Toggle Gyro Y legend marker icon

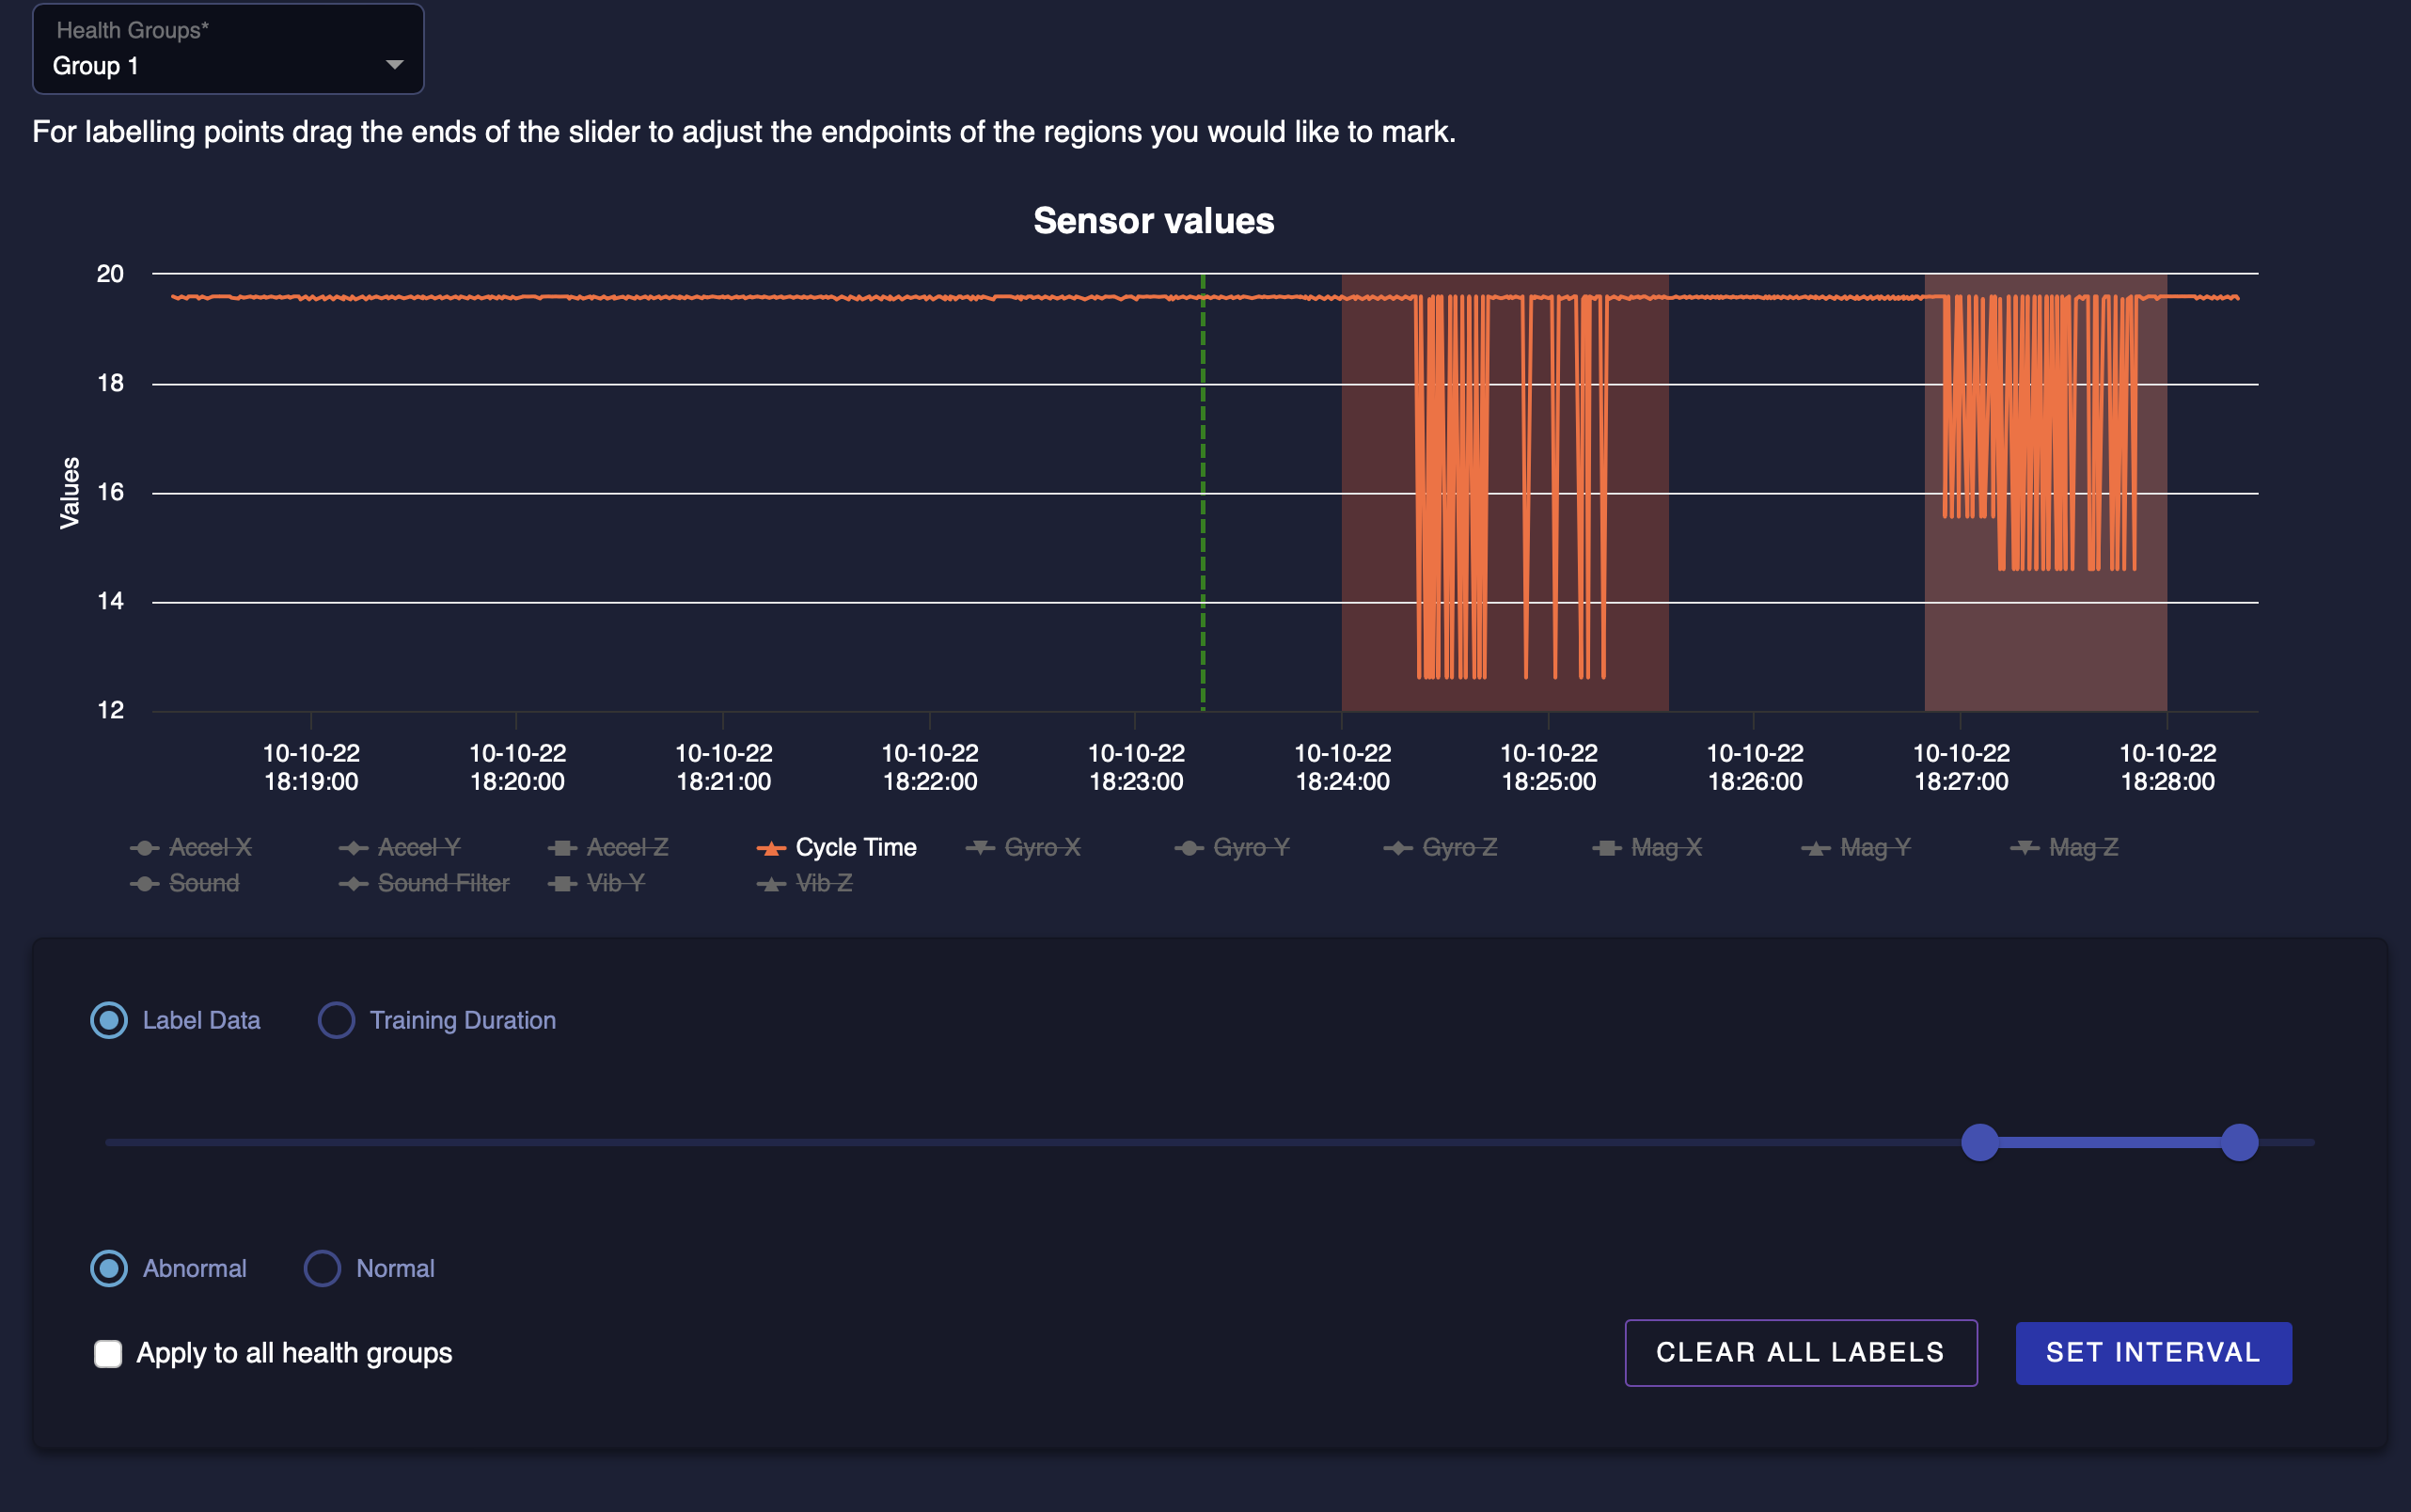pos(1189,848)
